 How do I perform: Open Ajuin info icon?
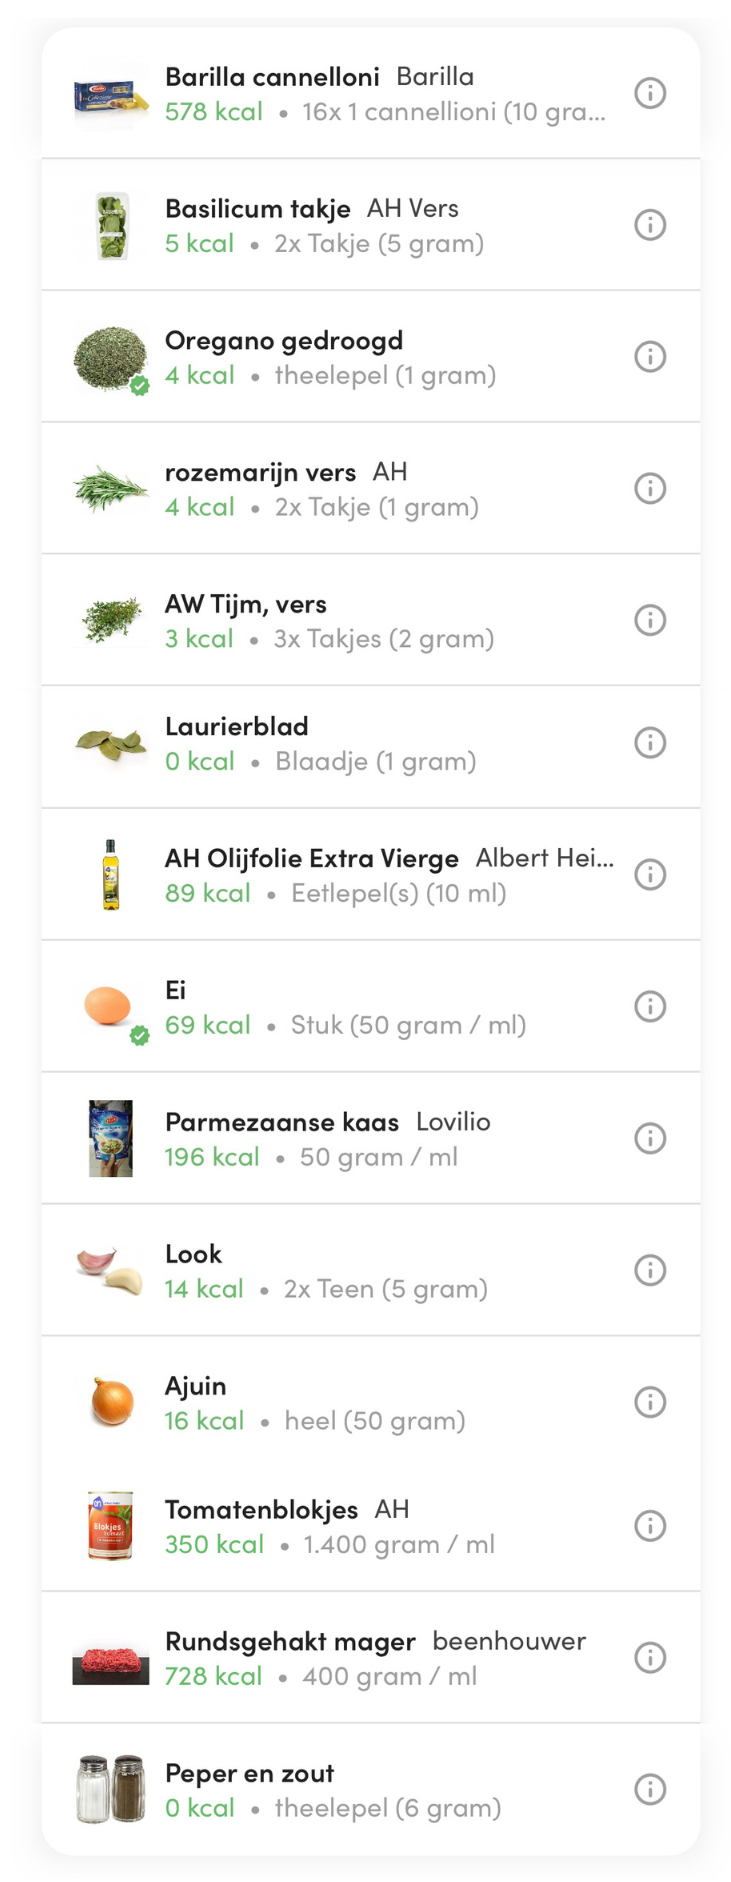[x=650, y=1402]
